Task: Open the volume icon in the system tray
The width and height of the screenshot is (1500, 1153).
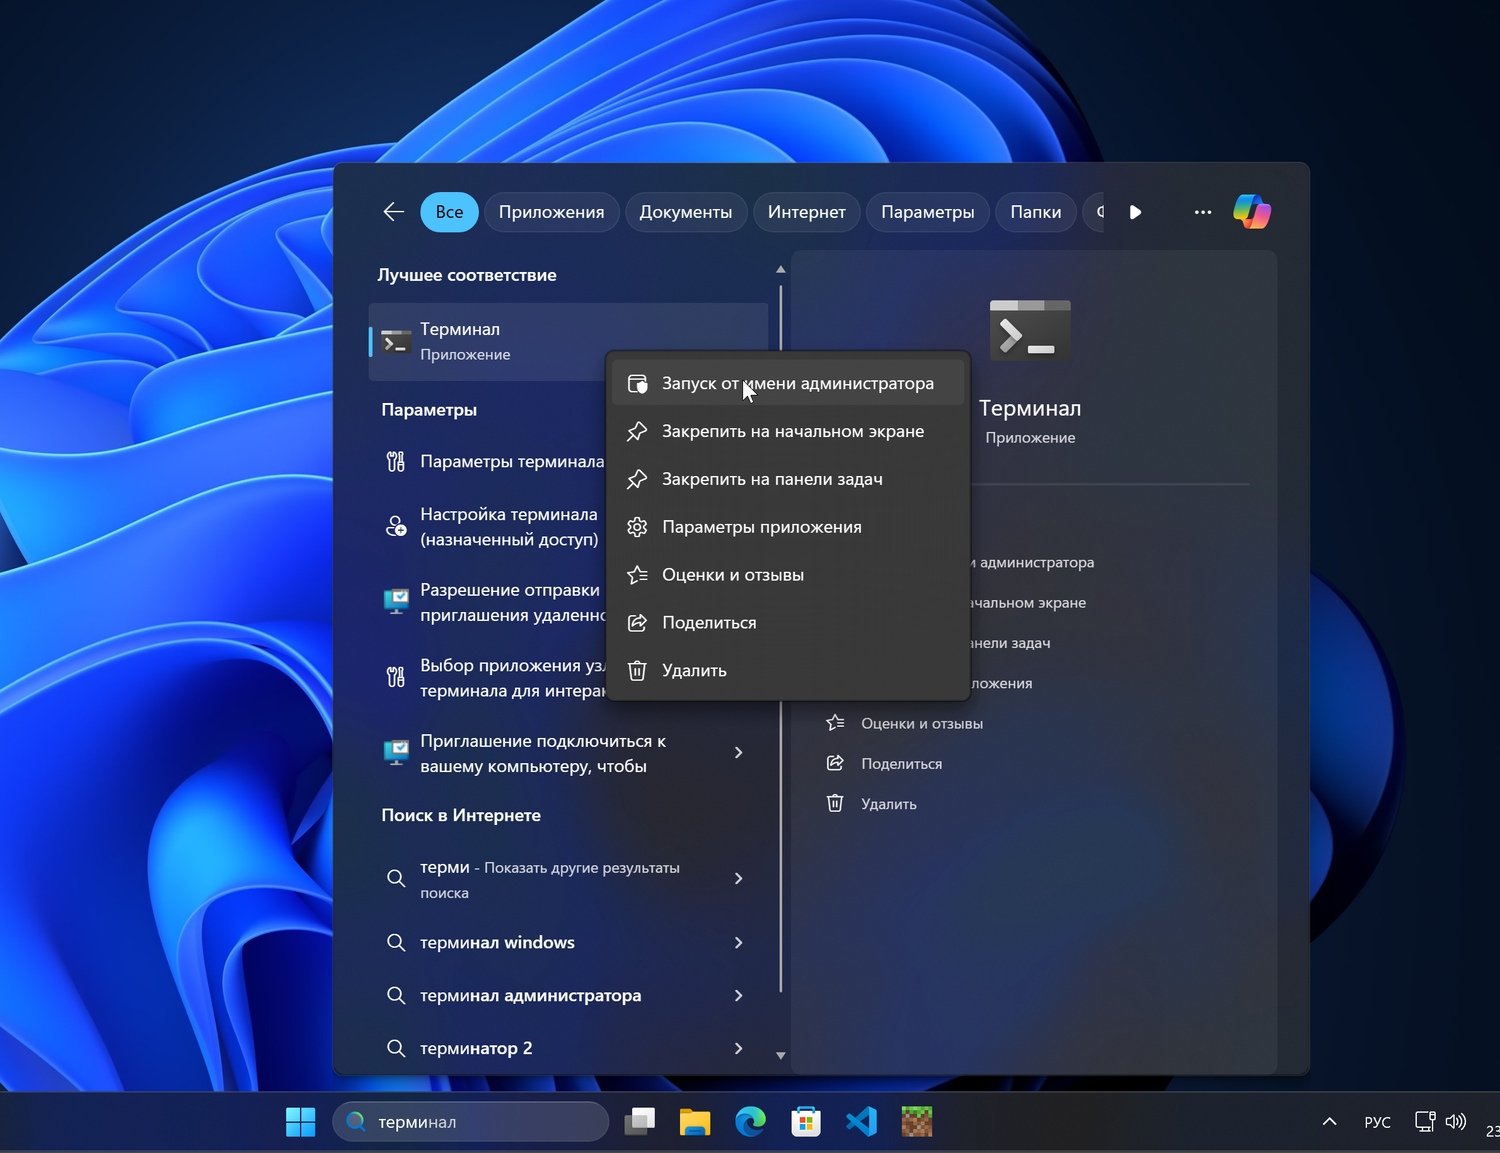Action: click(1456, 1122)
